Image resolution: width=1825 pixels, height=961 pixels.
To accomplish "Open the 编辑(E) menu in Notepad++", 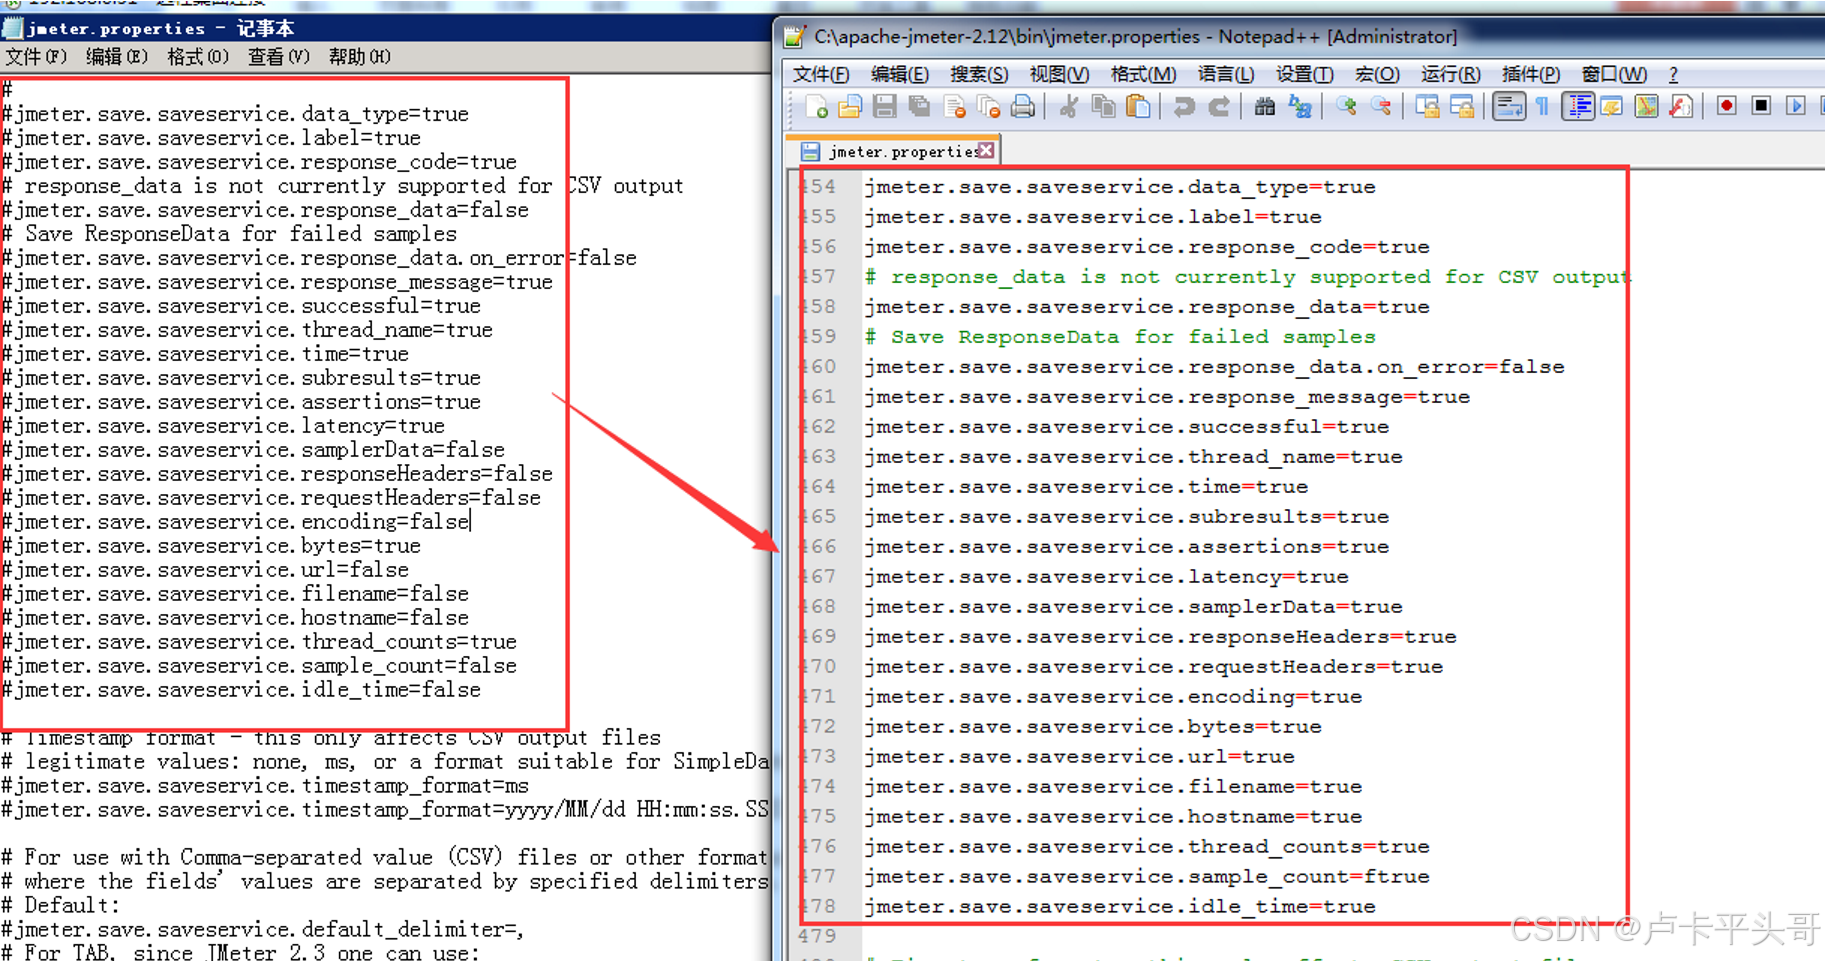I will [900, 74].
